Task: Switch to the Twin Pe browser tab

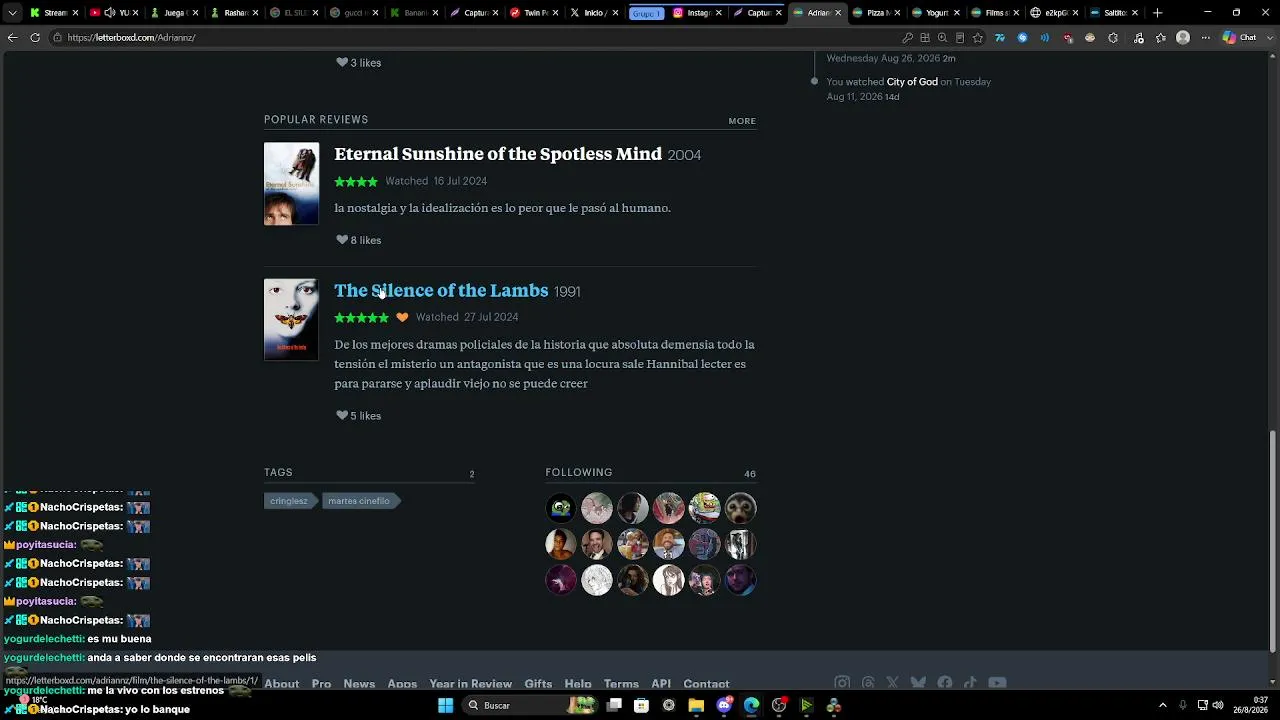Action: (x=535, y=13)
